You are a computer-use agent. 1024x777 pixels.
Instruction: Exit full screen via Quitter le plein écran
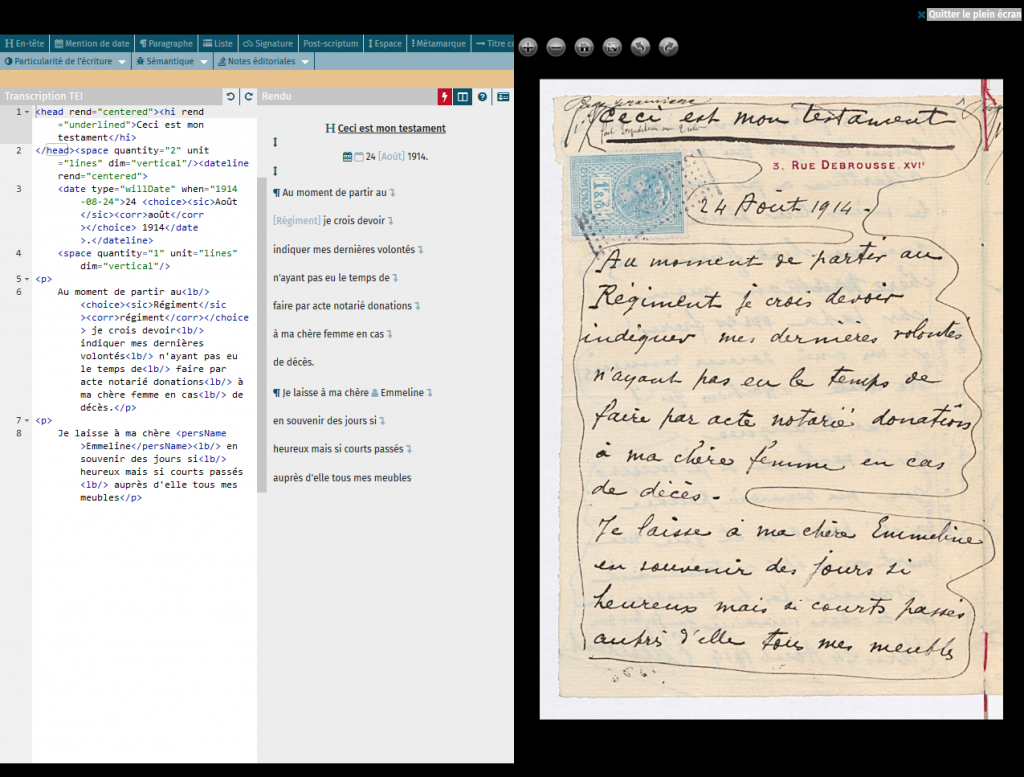pyautogui.click(x=974, y=14)
